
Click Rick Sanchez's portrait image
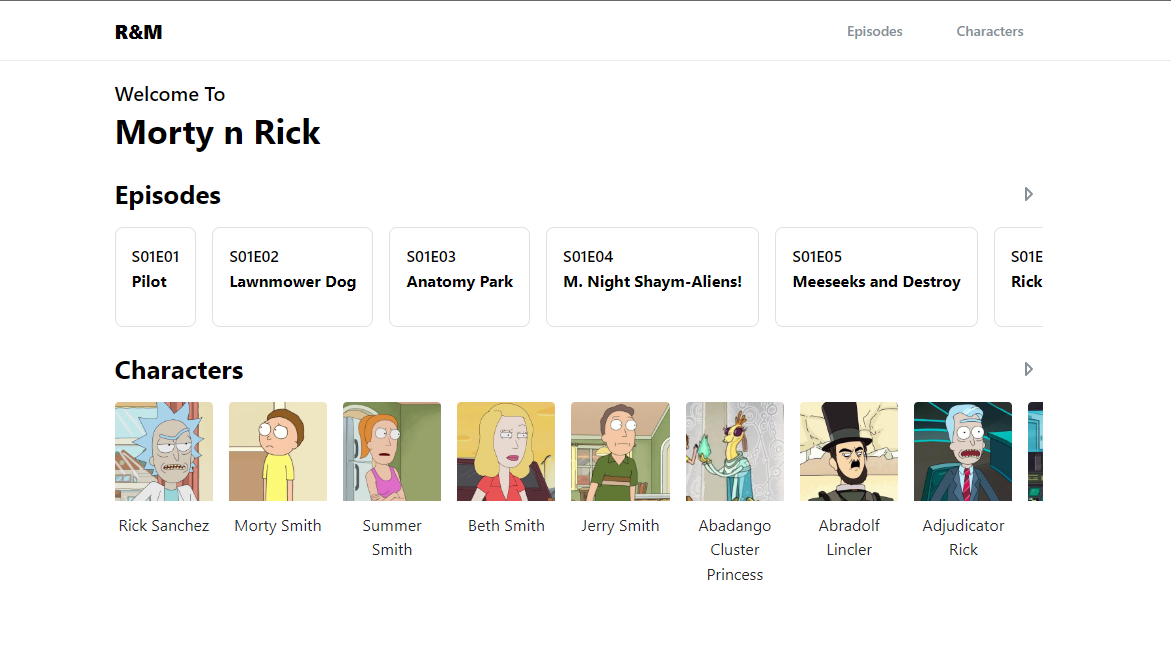[x=164, y=451]
